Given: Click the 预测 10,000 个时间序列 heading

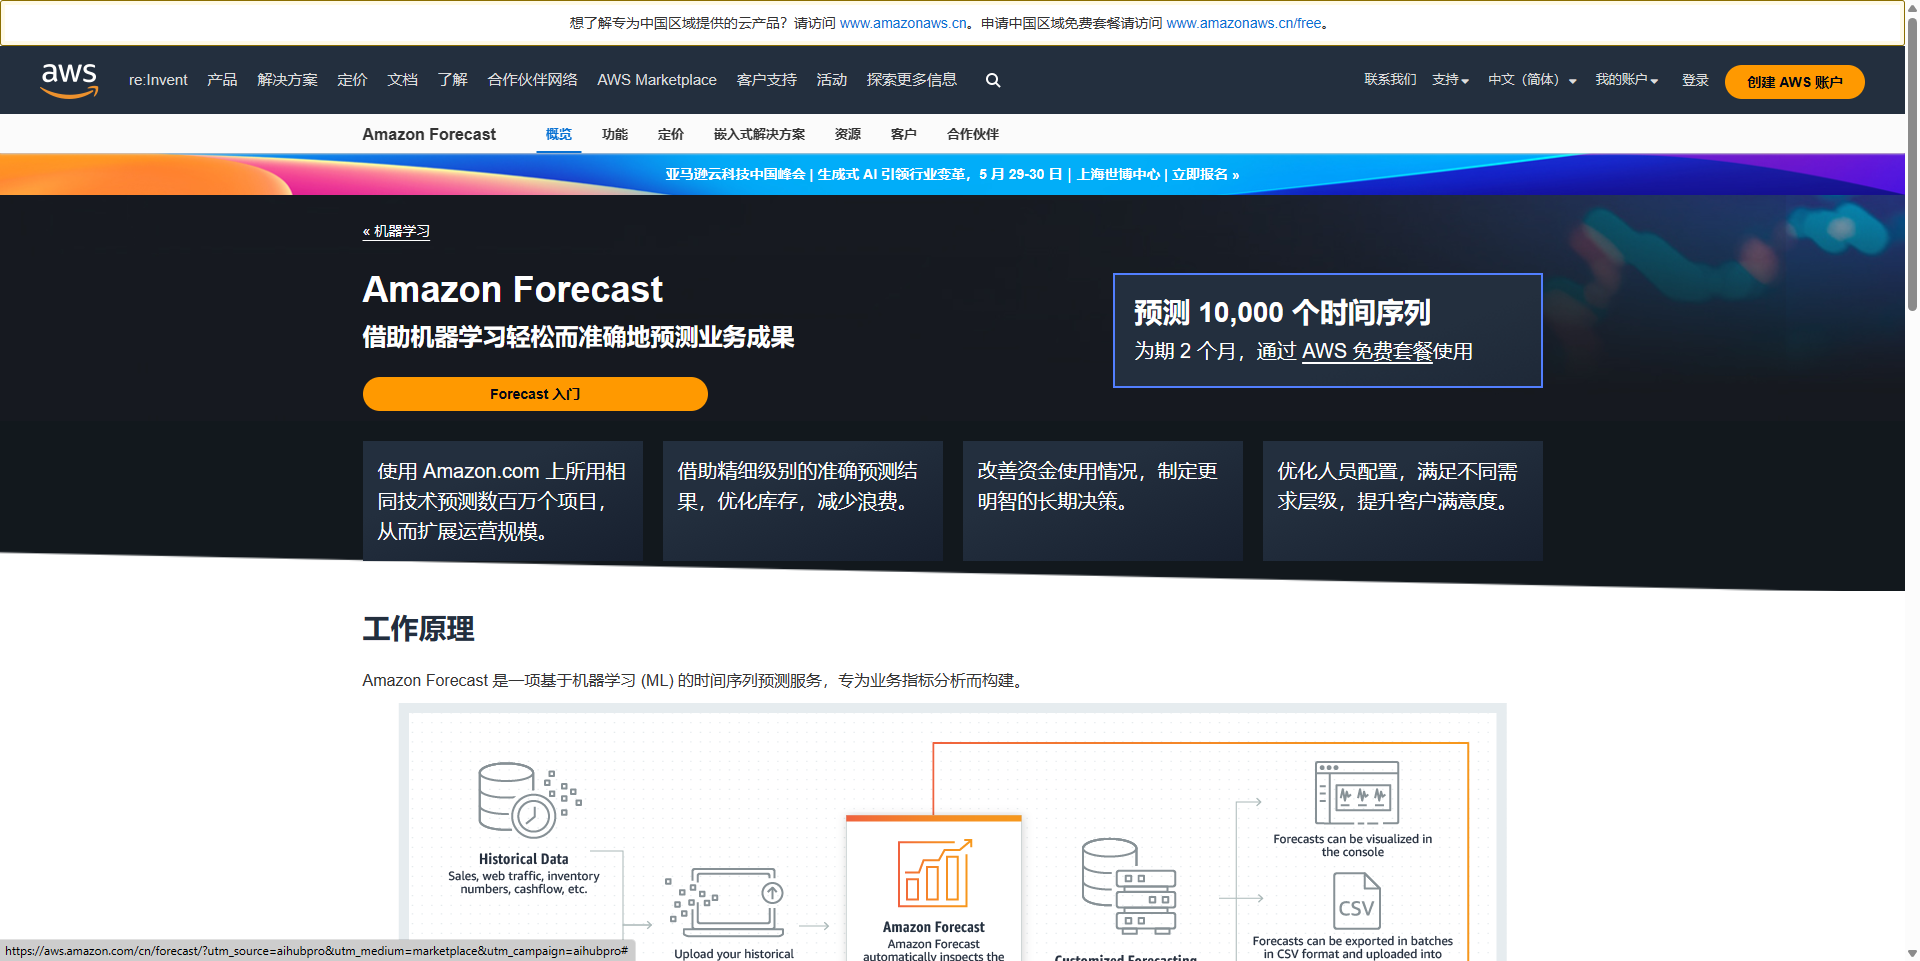Looking at the screenshot, I should click(x=1282, y=313).
